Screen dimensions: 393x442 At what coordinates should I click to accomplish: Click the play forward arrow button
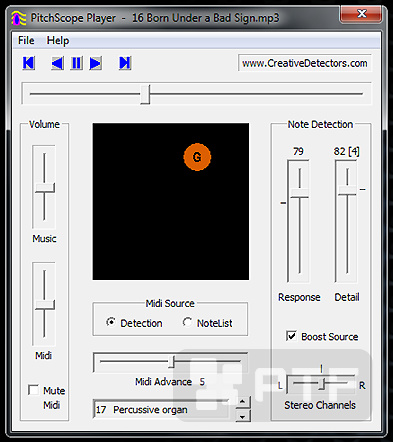(x=96, y=63)
